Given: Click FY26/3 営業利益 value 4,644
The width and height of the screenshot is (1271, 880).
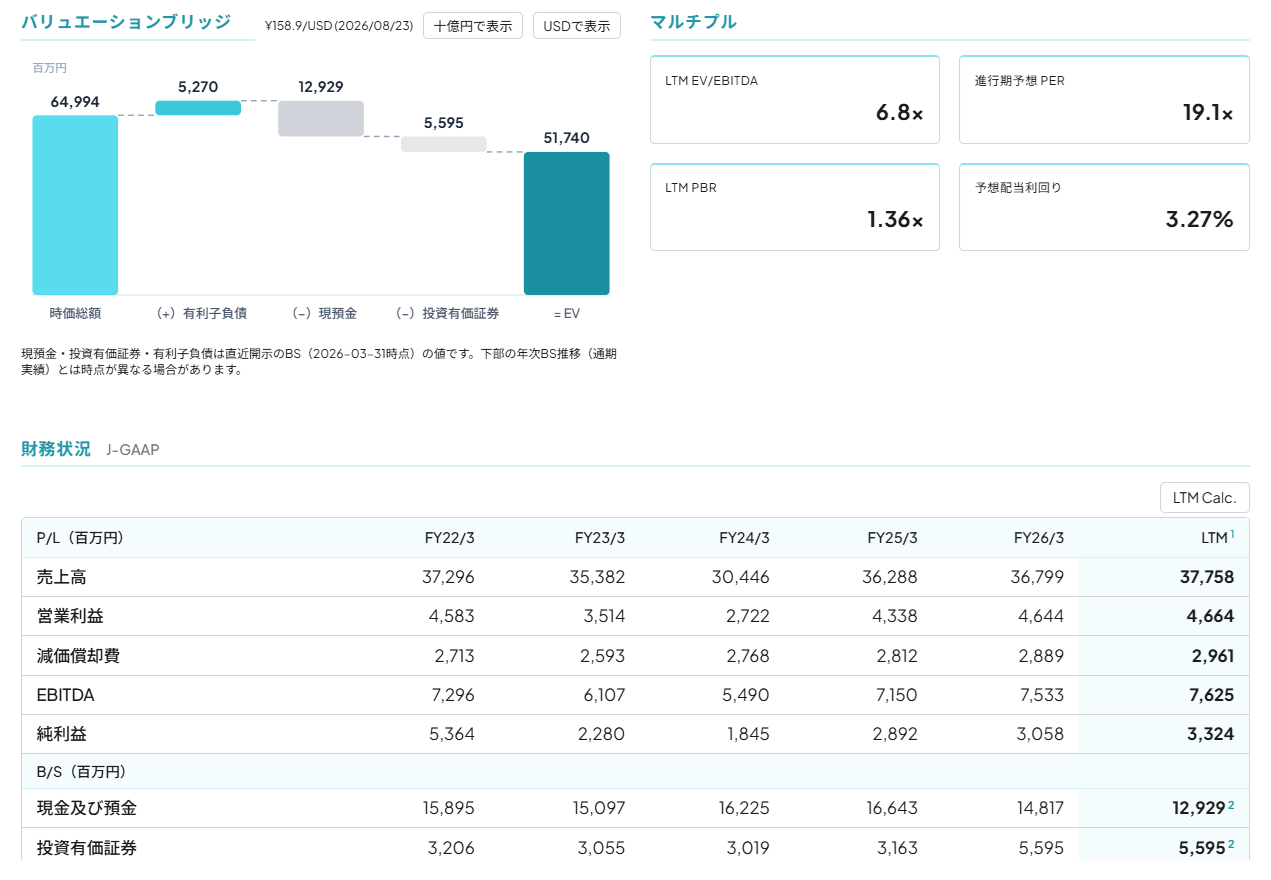Looking at the screenshot, I should pyautogui.click(x=1041, y=616).
